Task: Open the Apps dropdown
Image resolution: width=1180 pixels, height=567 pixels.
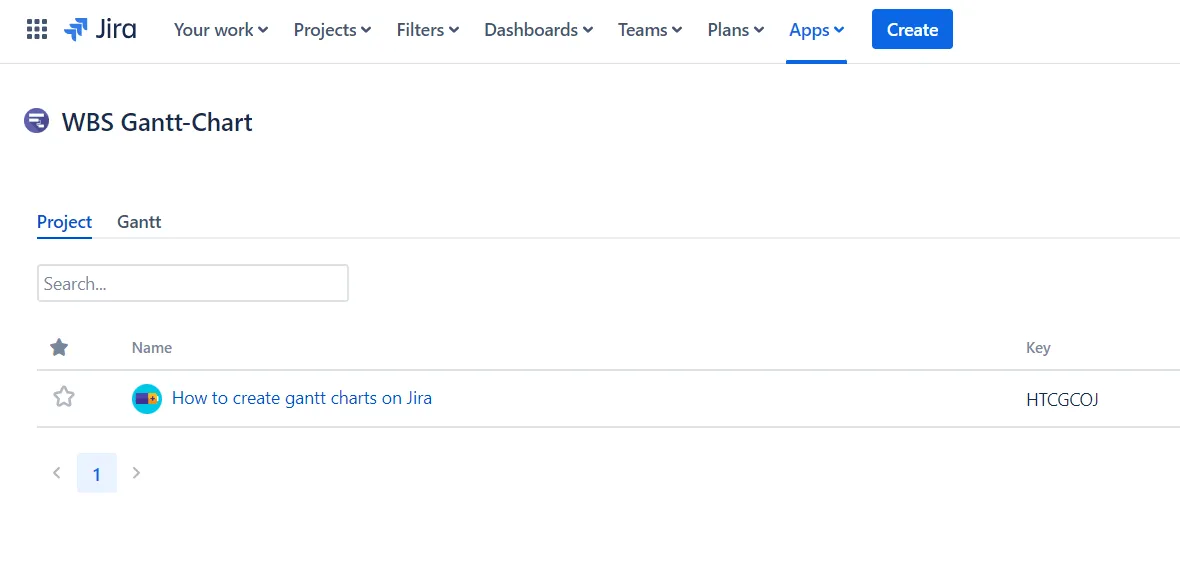Action: pyautogui.click(x=817, y=30)
